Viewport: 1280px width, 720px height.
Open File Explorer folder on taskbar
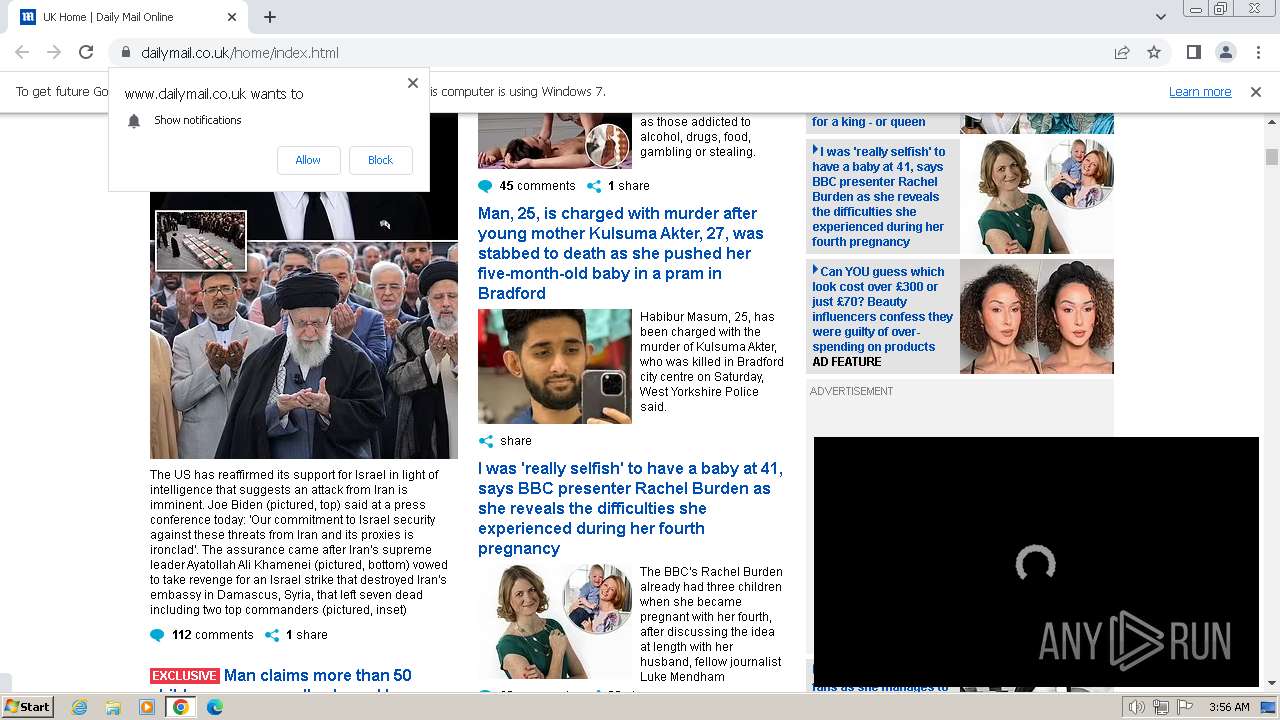(113, 707)
